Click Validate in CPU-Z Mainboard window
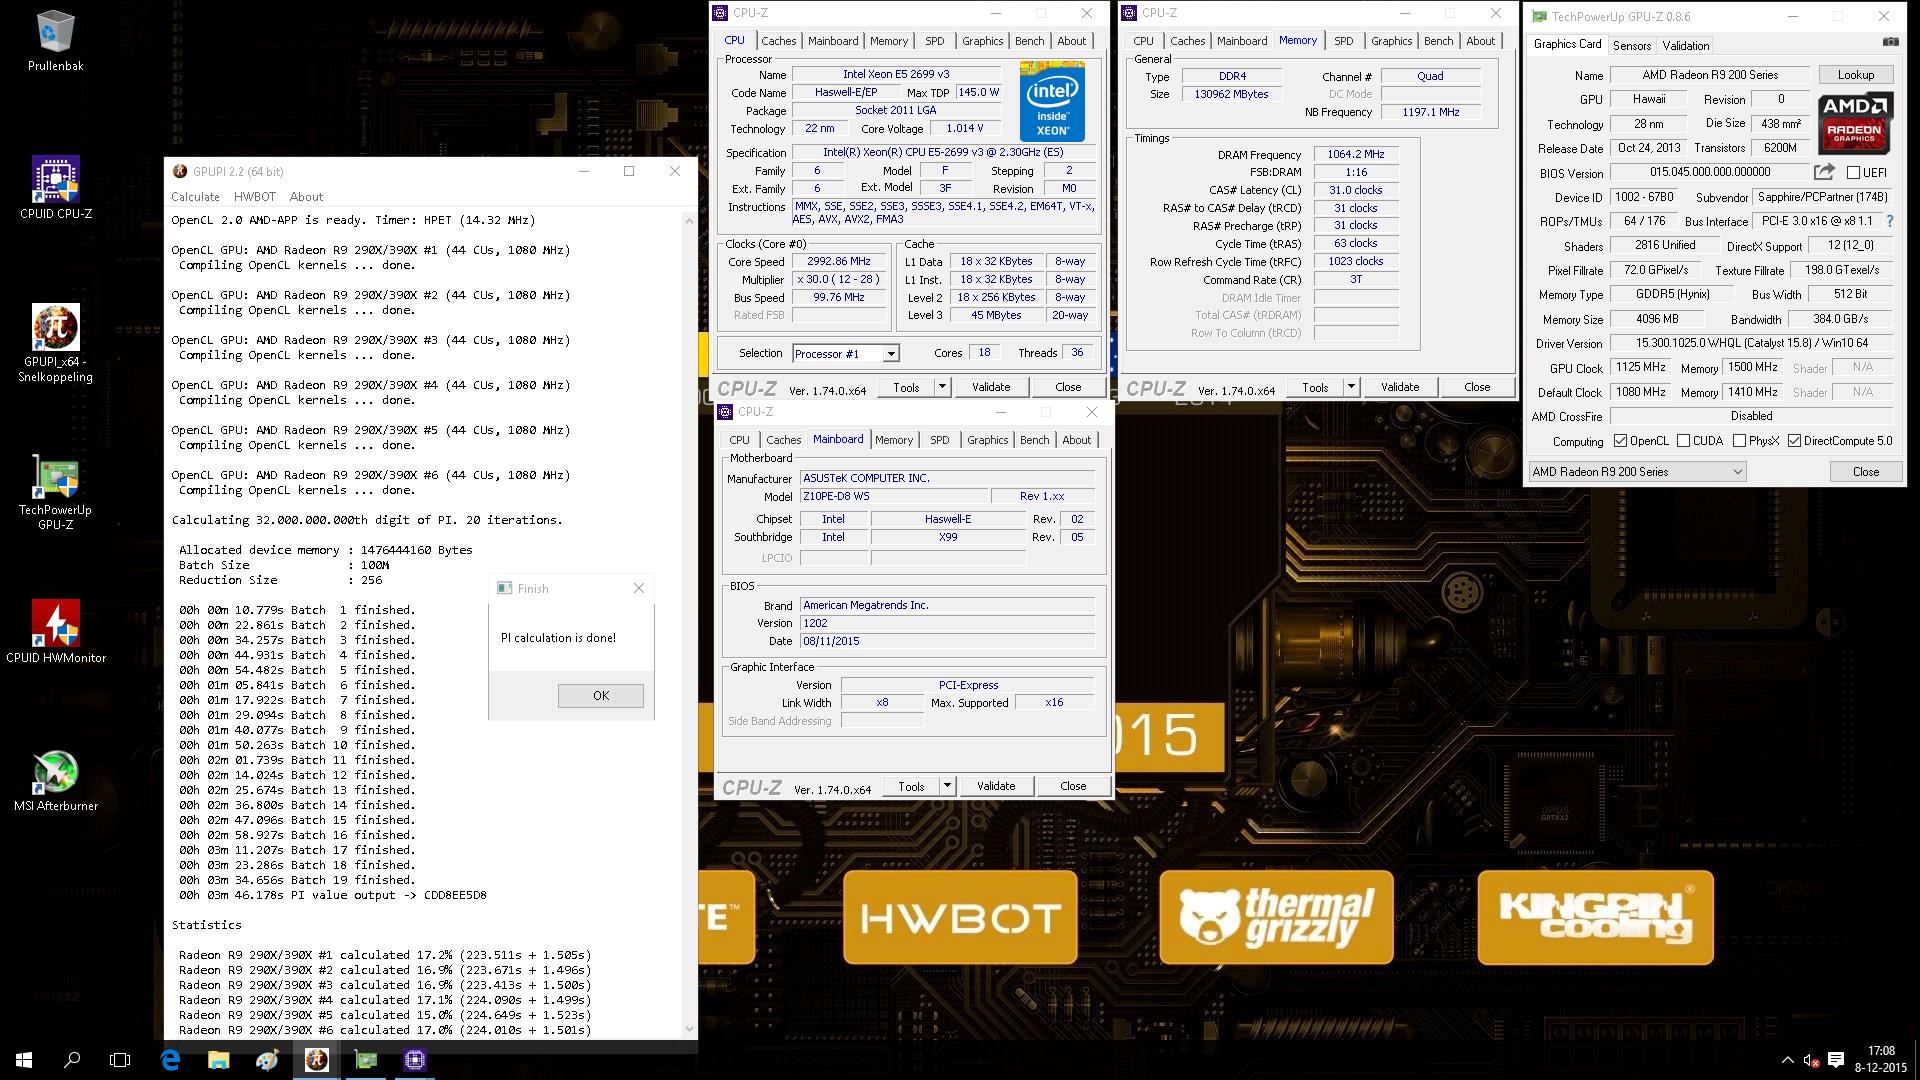The image size is (1920, 1080). click(996, 785)
